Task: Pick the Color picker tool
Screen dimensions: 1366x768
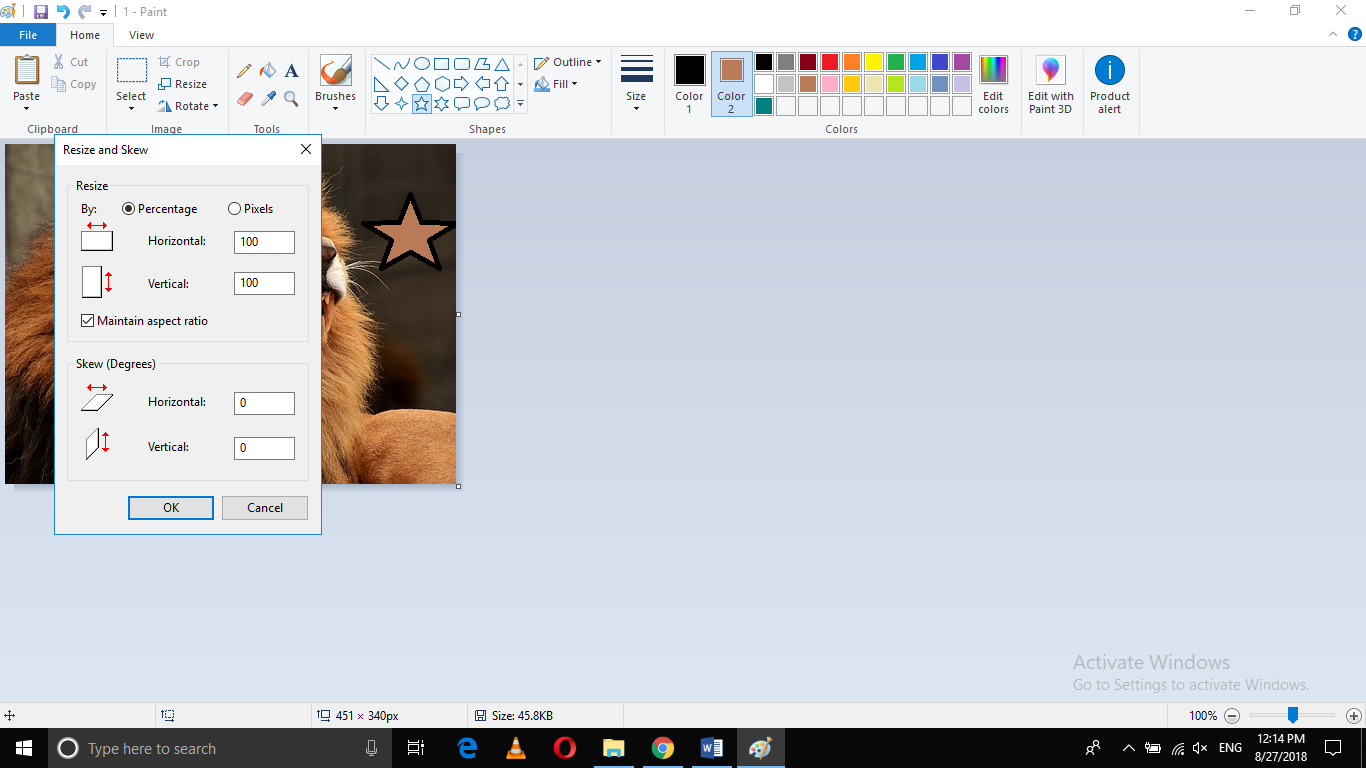Action: click(x=267, y=99)
